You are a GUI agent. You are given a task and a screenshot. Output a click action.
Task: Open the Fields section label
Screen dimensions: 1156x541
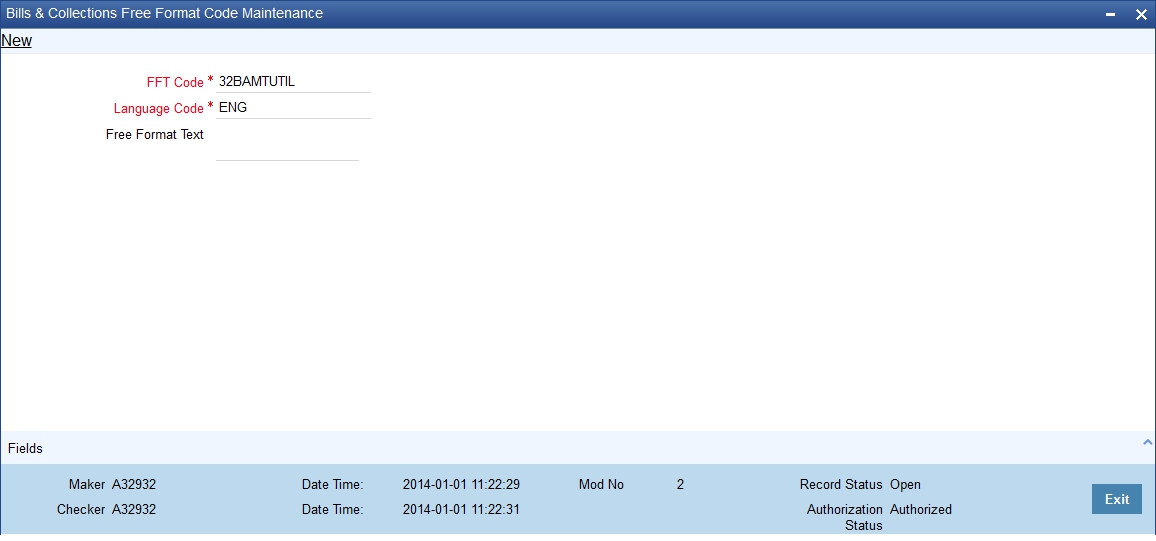(x=25, y=448)
